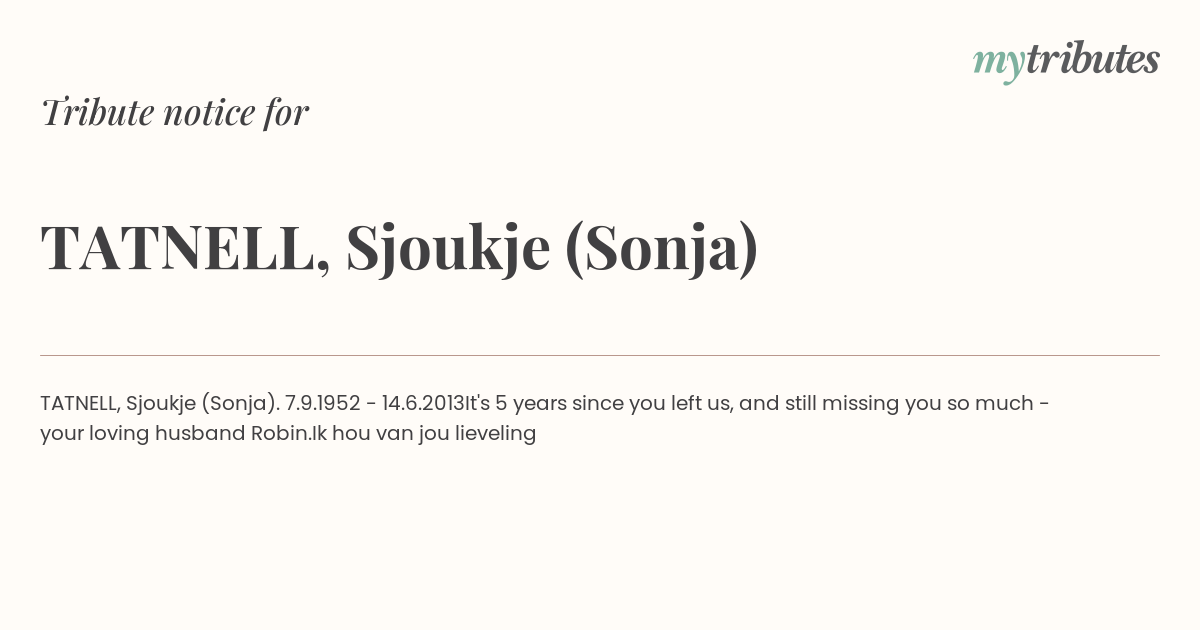This screenshot has width=1200, height=630.
Task: Click the word "Tribute" in italic heading
Action: (x=96, y=112)
